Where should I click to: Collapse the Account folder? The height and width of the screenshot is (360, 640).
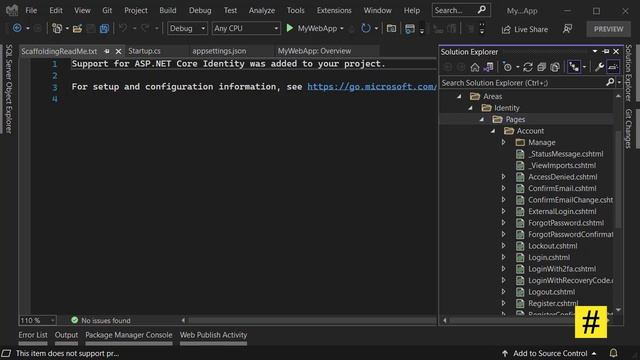click(493, 131)
